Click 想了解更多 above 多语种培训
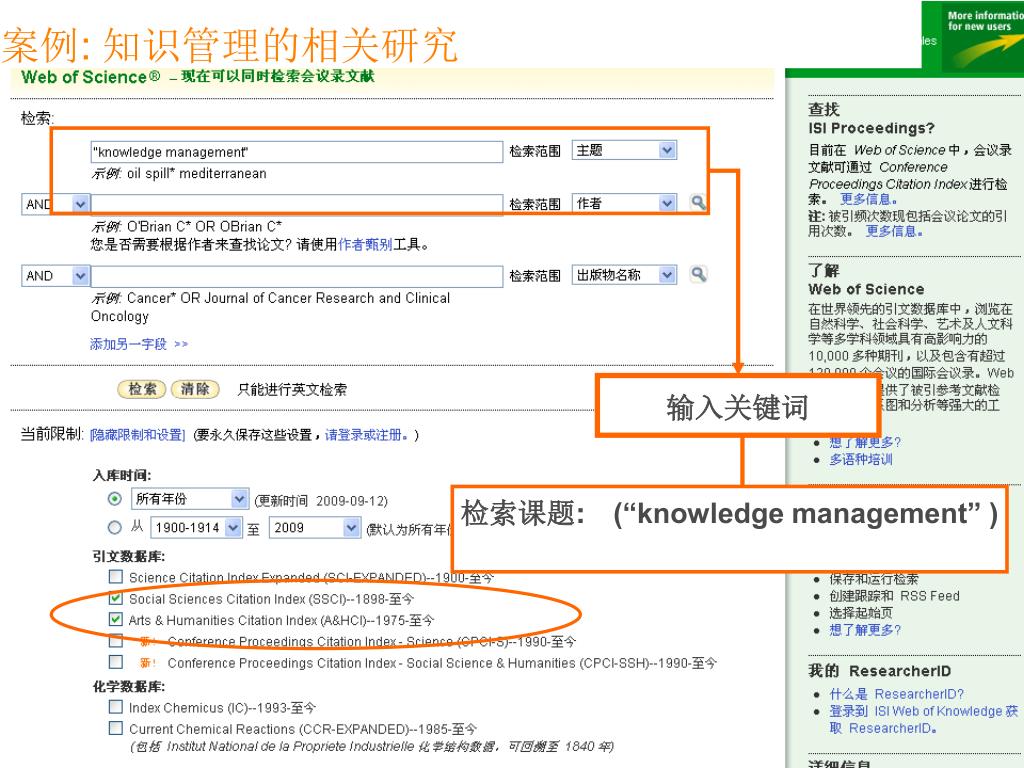Viewport: 1024px width, 768px height. click(x=865, y=442)
